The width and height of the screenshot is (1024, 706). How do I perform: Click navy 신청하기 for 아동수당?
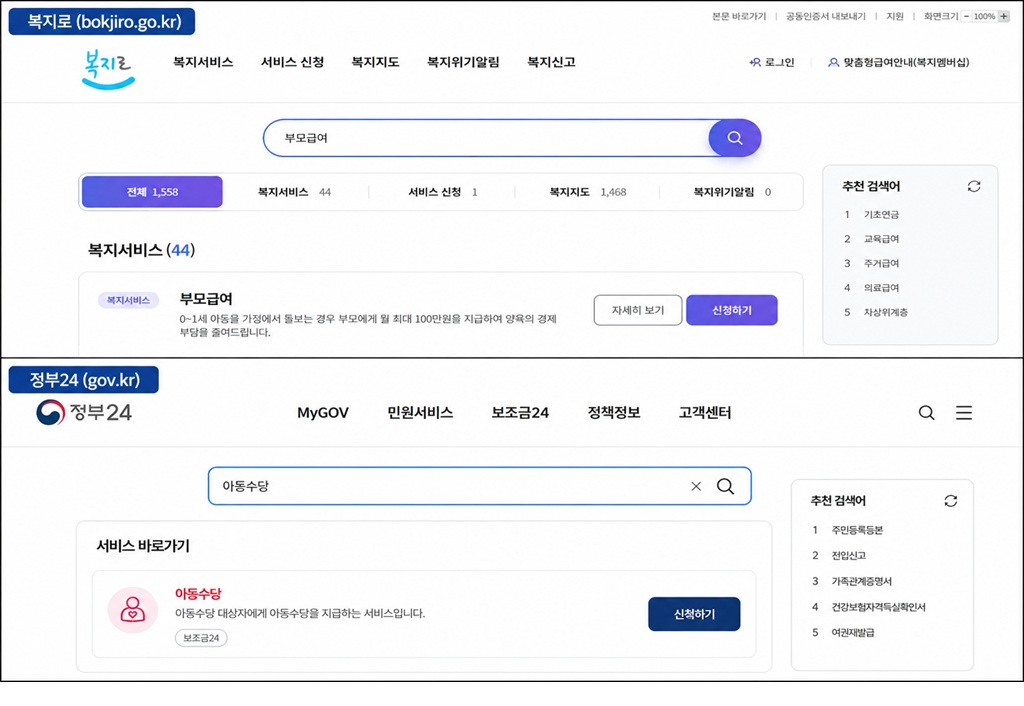694,614
